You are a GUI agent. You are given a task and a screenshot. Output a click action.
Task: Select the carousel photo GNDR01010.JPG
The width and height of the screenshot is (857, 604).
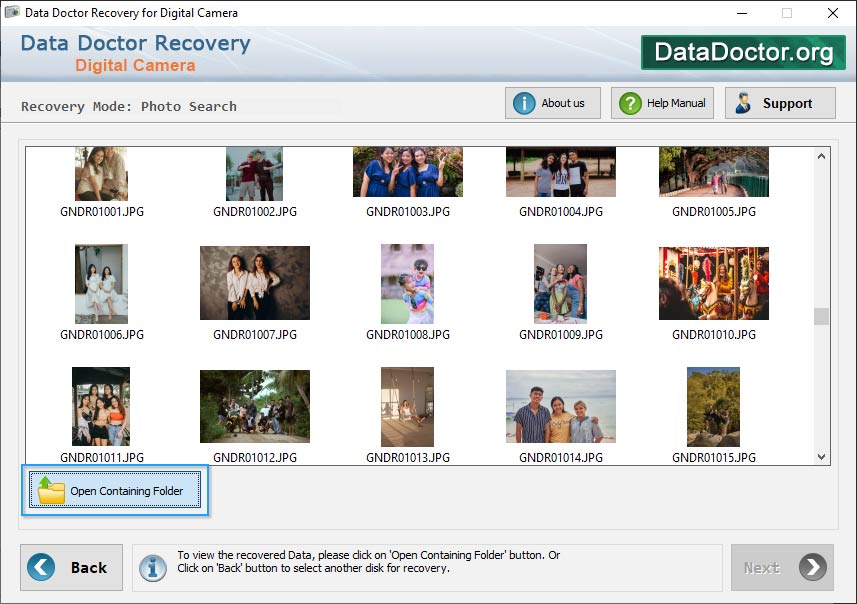pyautogui.click(x=713, y=283)
